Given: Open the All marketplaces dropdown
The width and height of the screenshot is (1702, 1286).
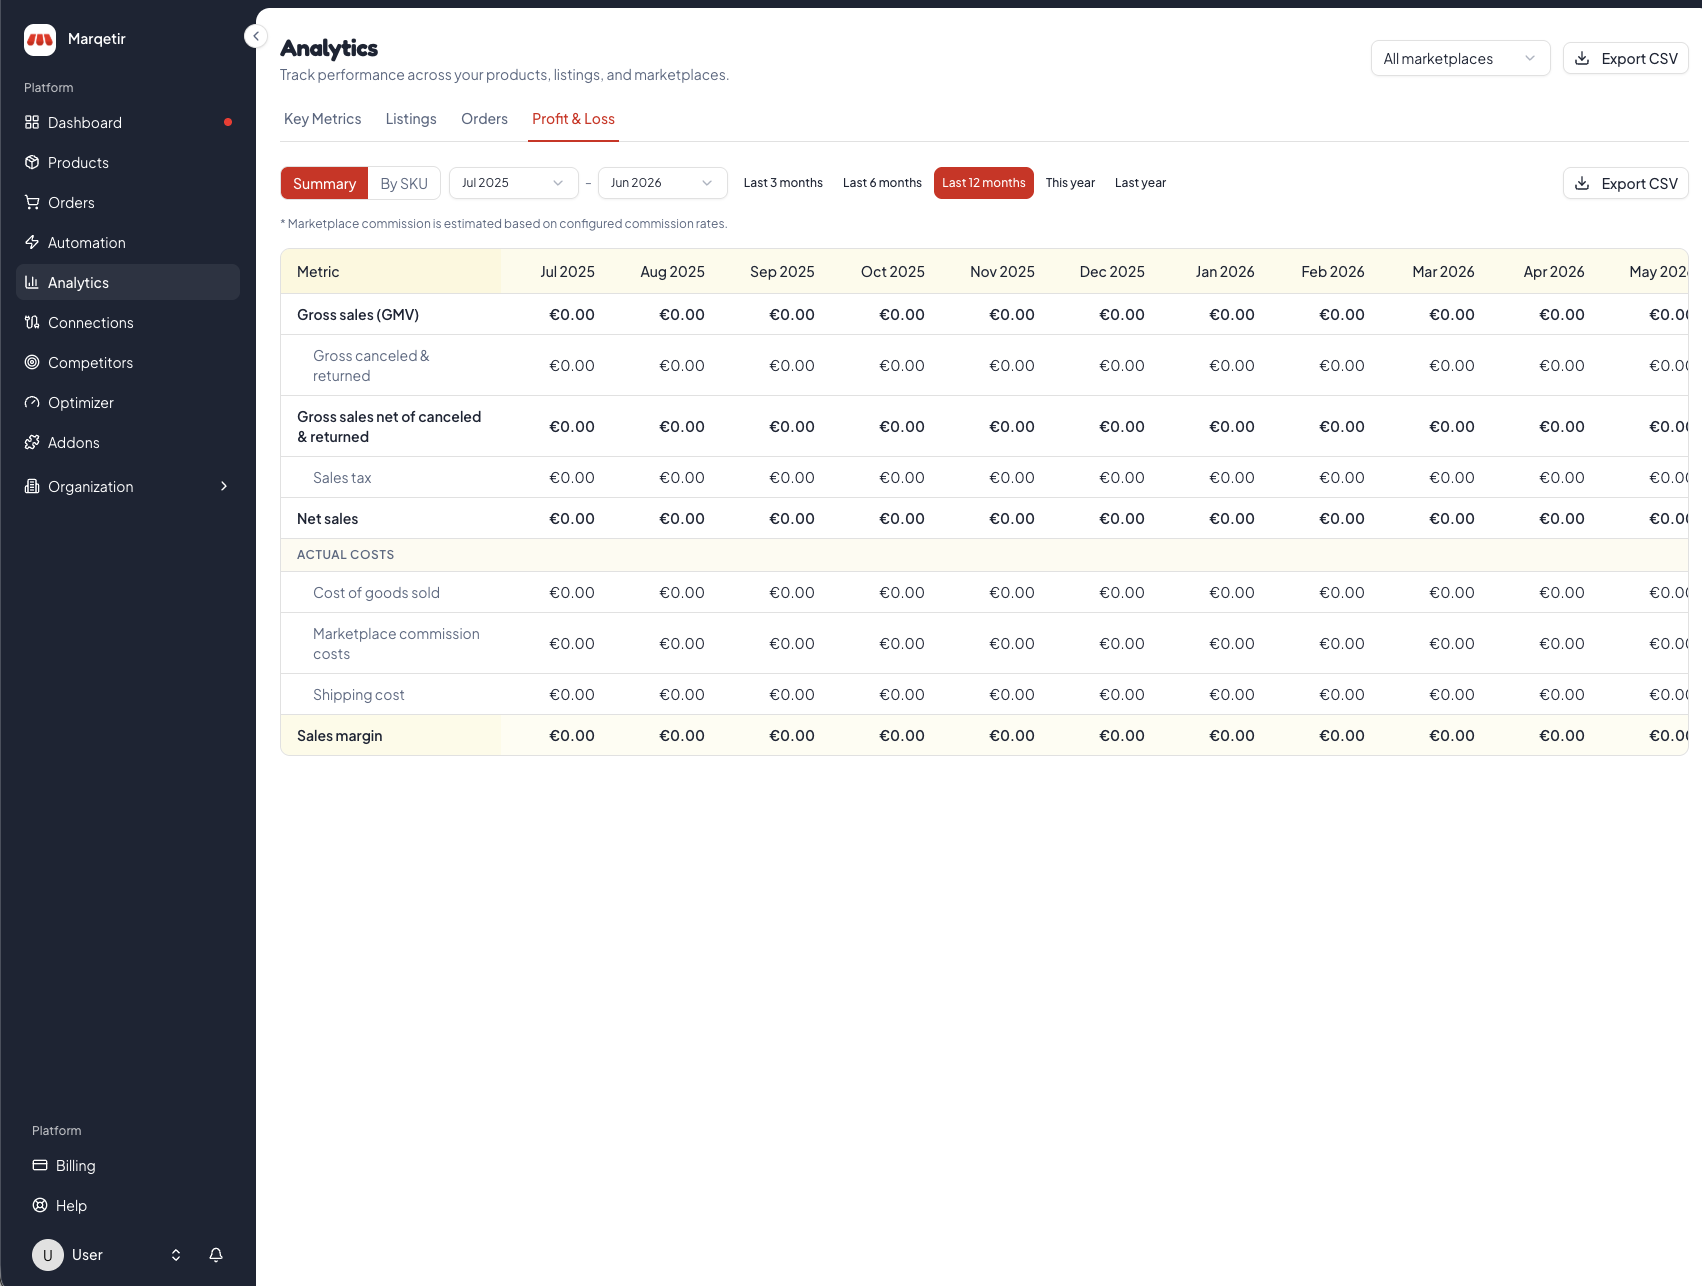Looking at the screenshot, I should [1460, 58].
